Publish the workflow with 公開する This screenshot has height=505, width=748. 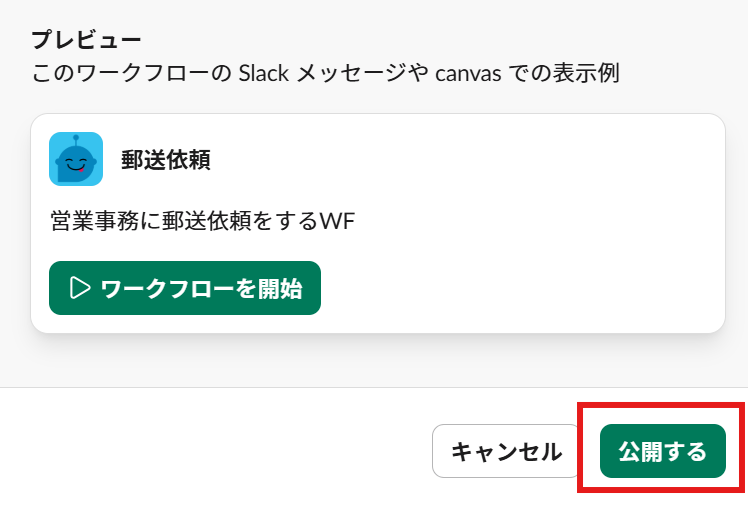click(x=662, y=451)
